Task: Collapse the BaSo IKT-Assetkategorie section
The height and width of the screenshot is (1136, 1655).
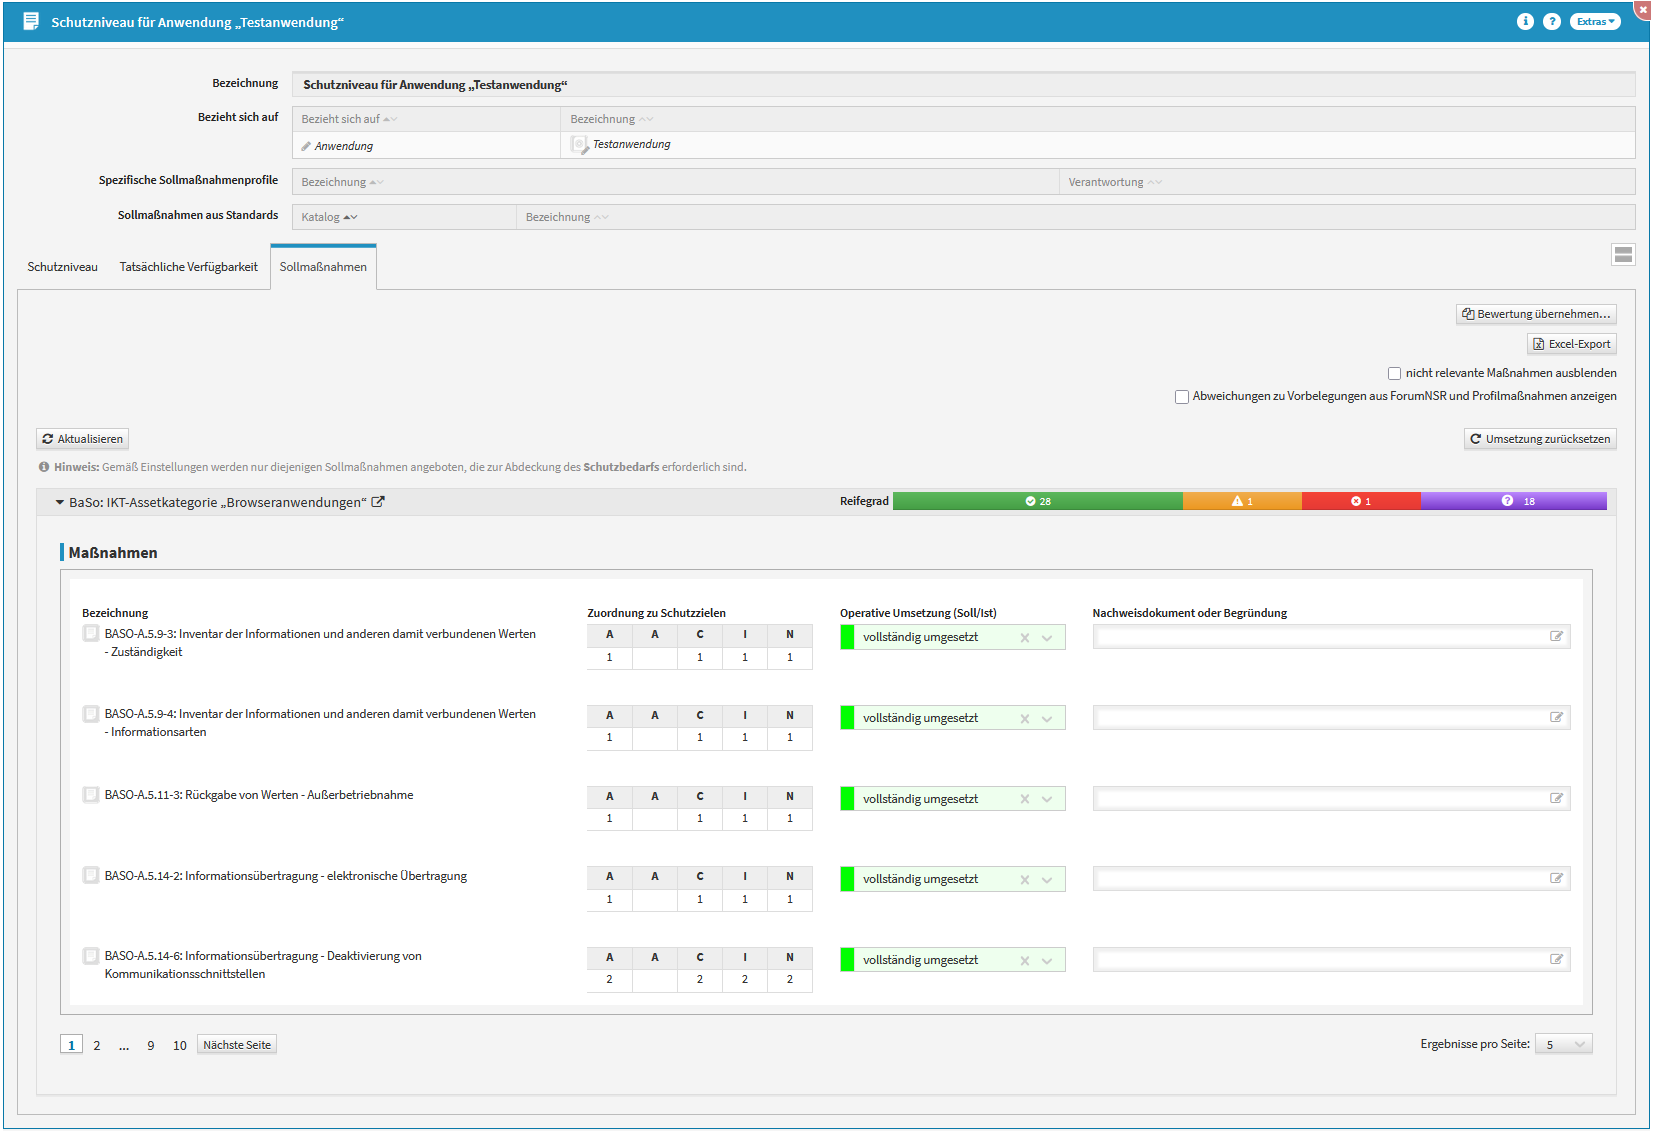Action: [x=60, y=503]
